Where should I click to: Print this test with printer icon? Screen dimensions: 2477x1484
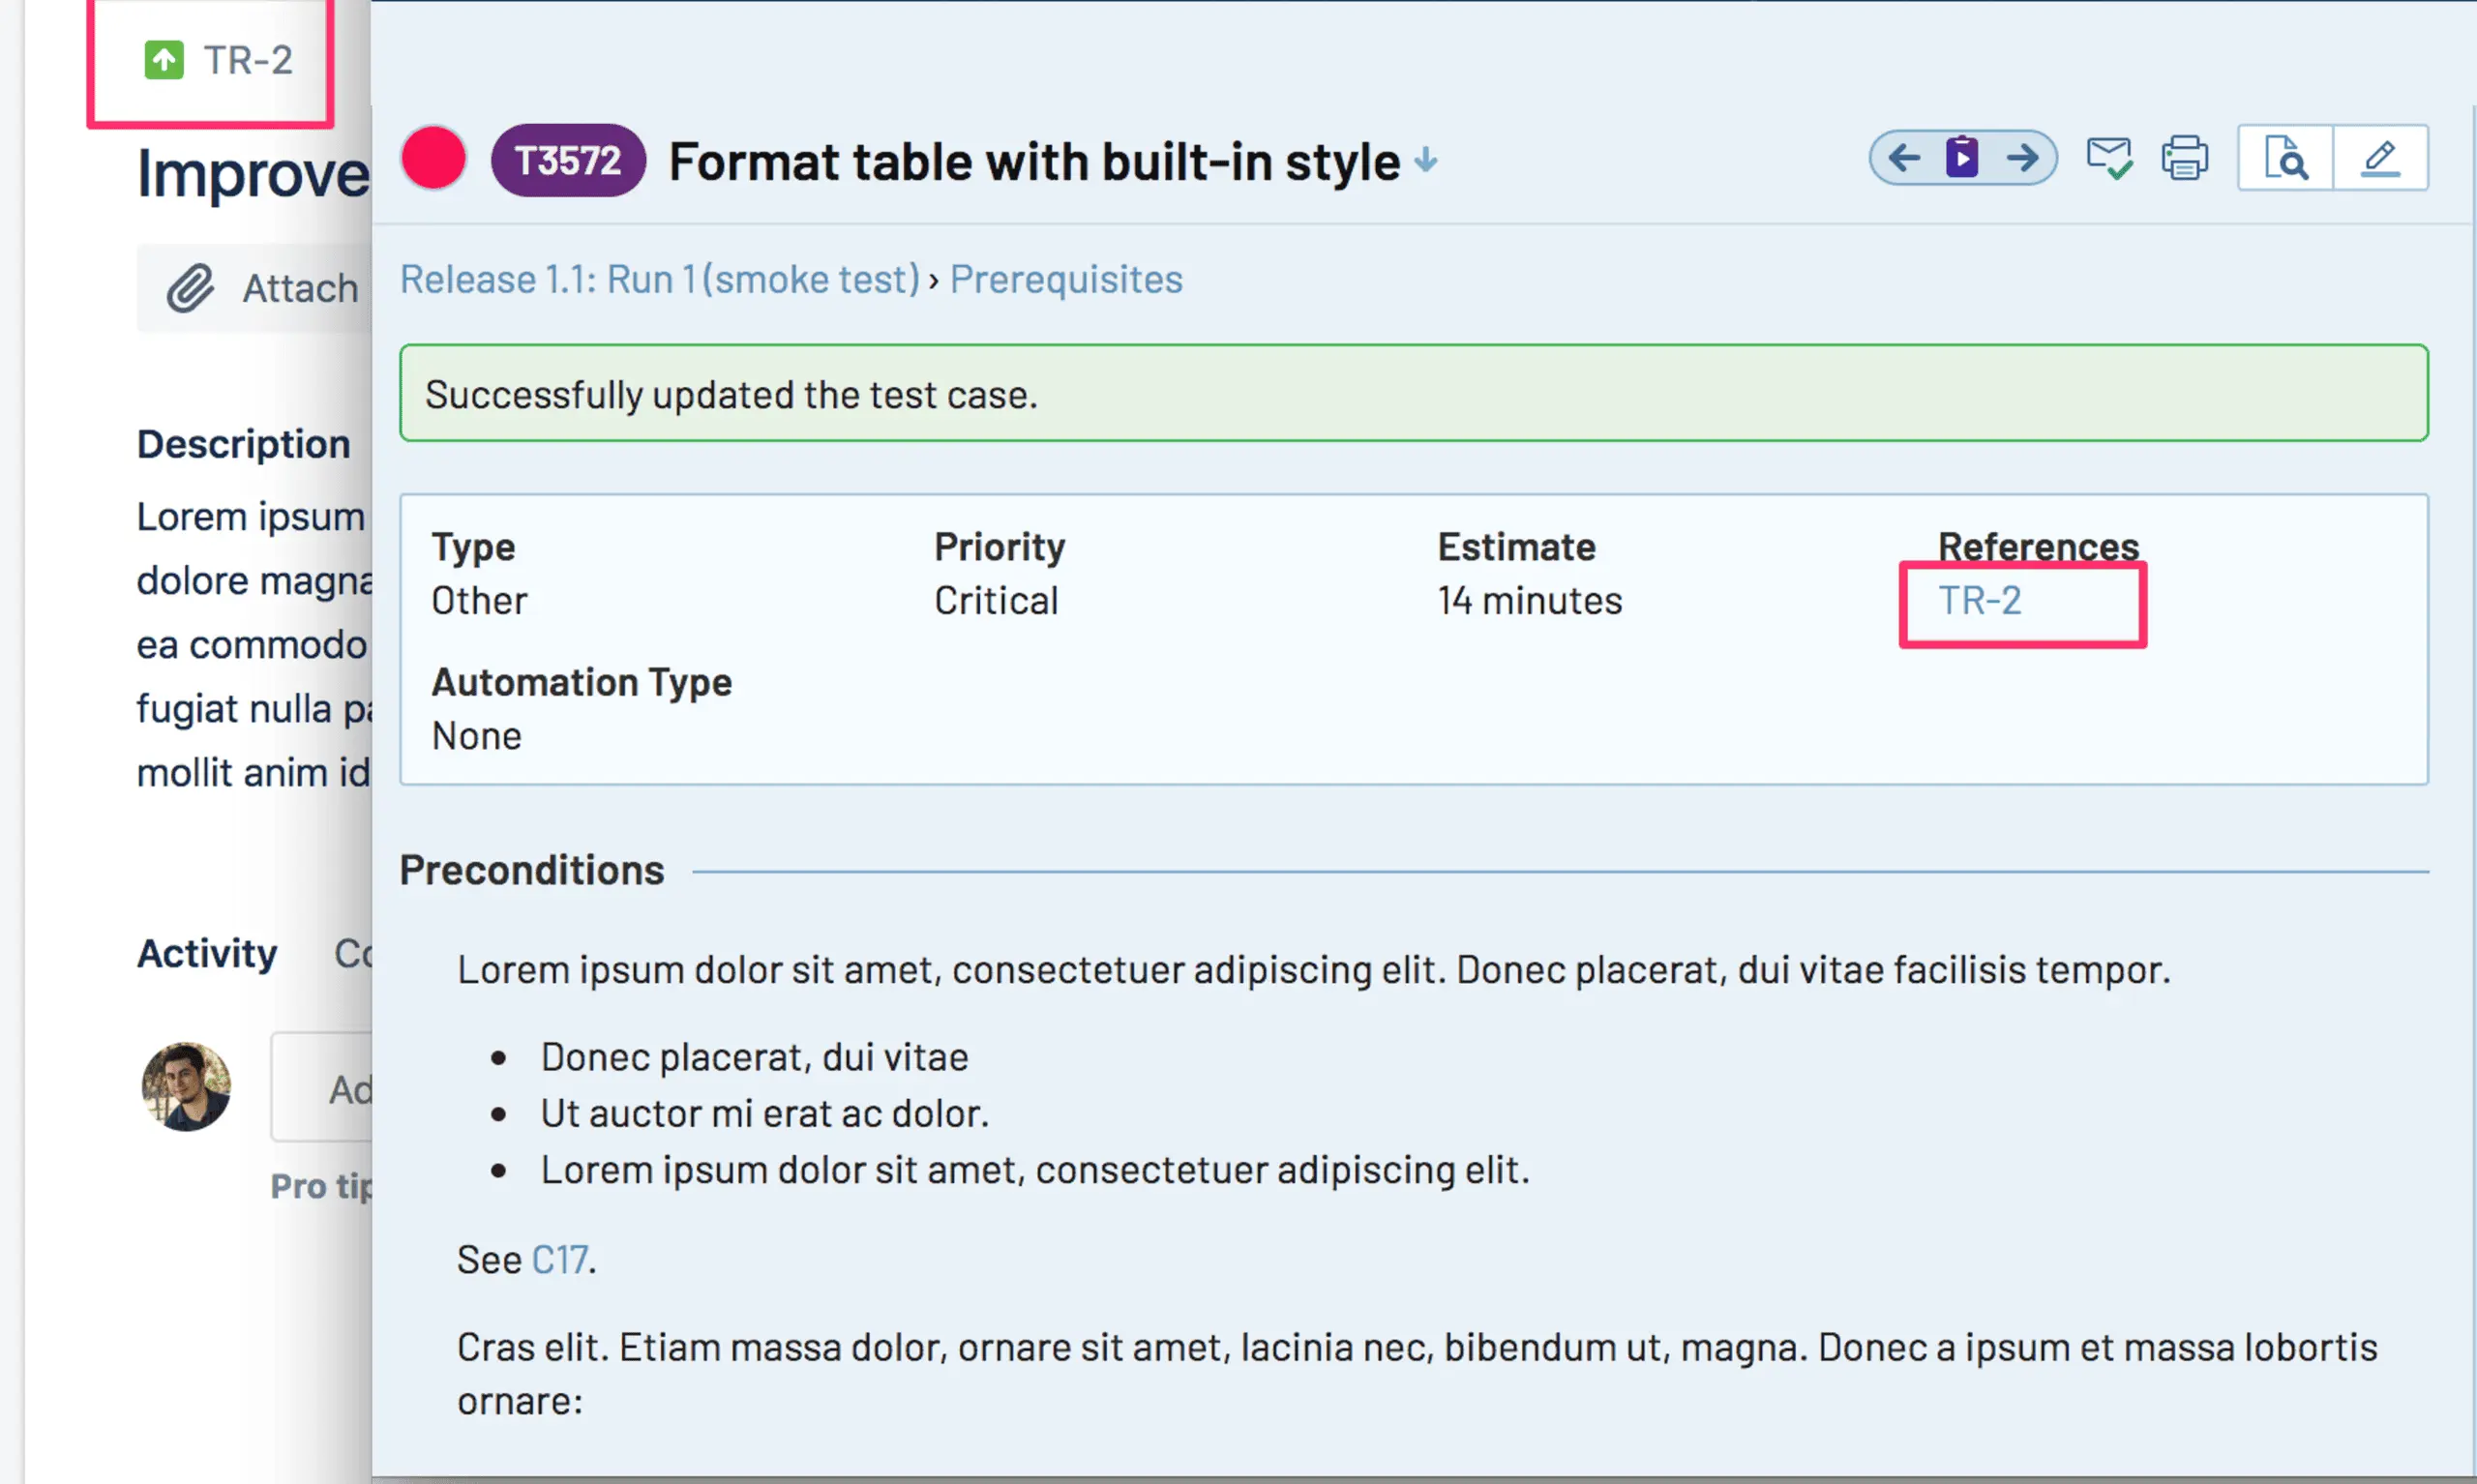(2184, 158)
